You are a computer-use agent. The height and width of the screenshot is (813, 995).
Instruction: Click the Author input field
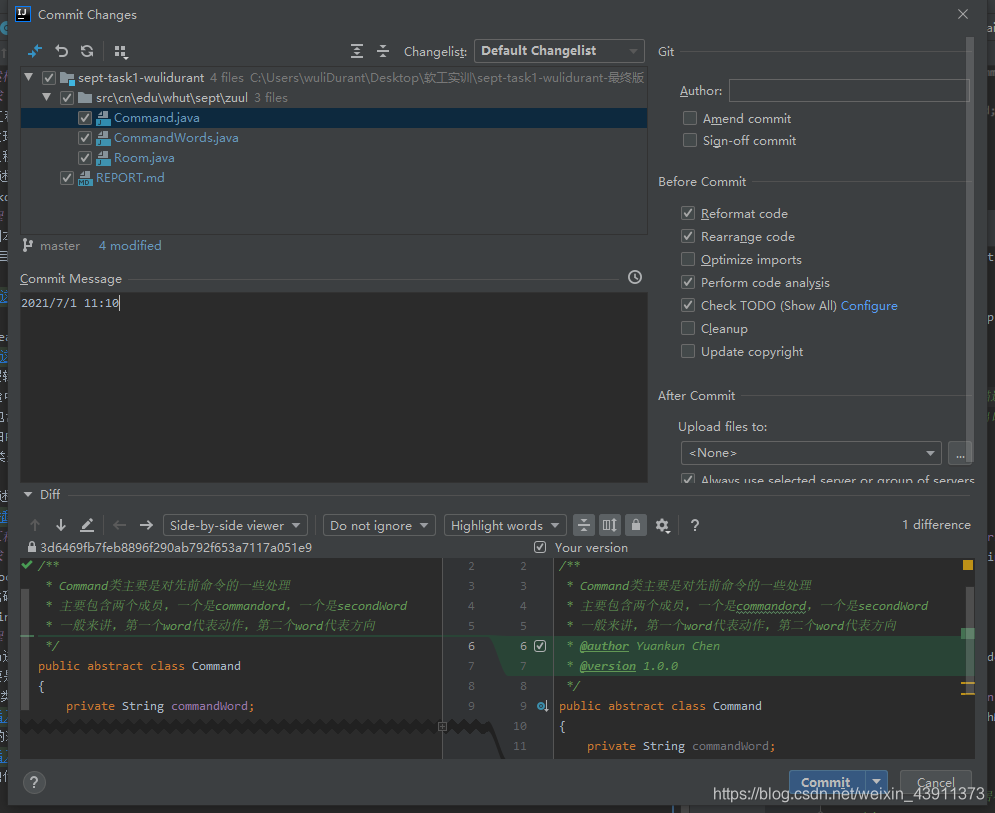point(849,91)
